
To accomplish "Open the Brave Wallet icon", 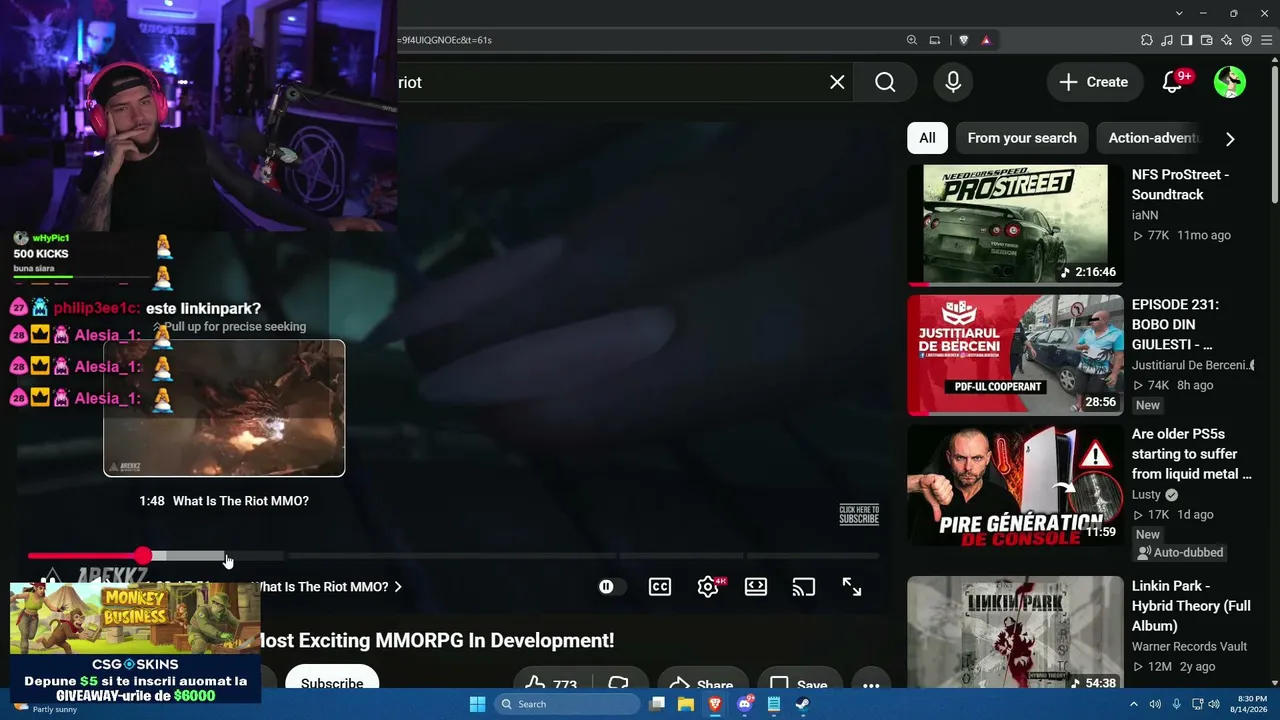I will click(x=1207, y=40).
